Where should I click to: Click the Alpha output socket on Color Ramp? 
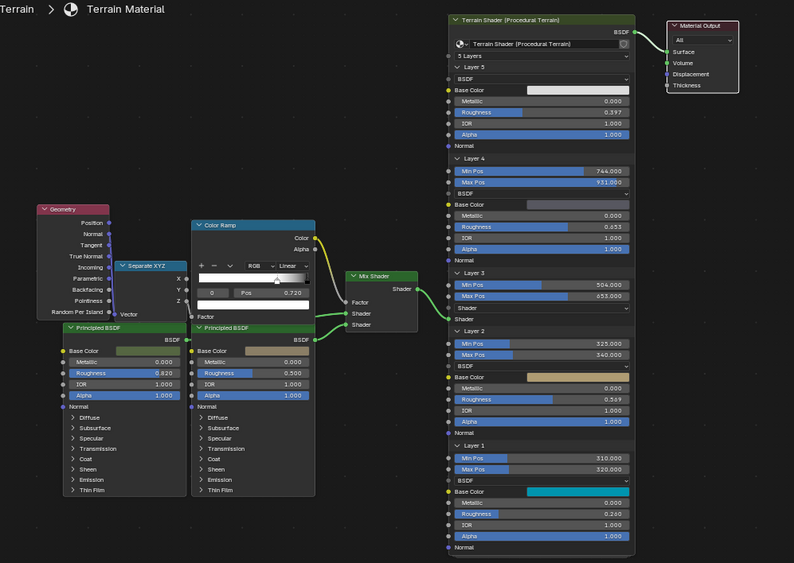(x=315, y=249)
